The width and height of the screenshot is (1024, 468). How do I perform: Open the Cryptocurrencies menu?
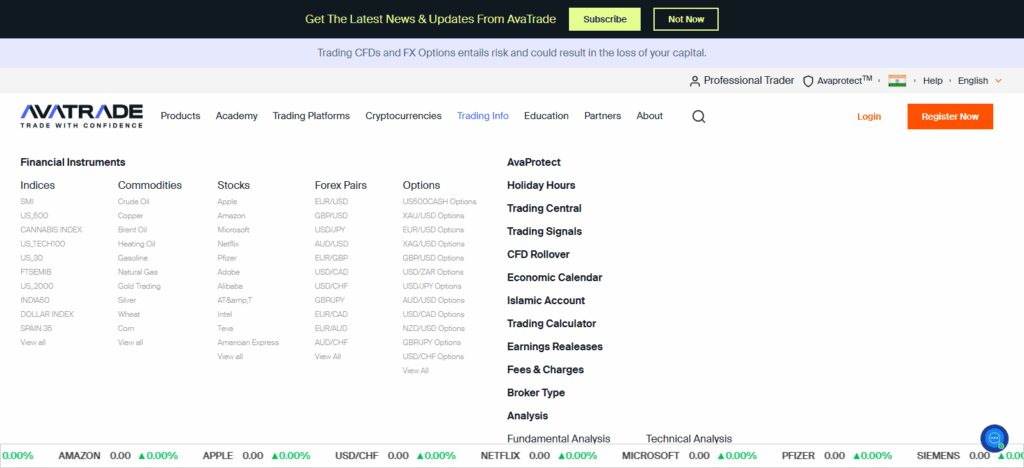(403, 116)
